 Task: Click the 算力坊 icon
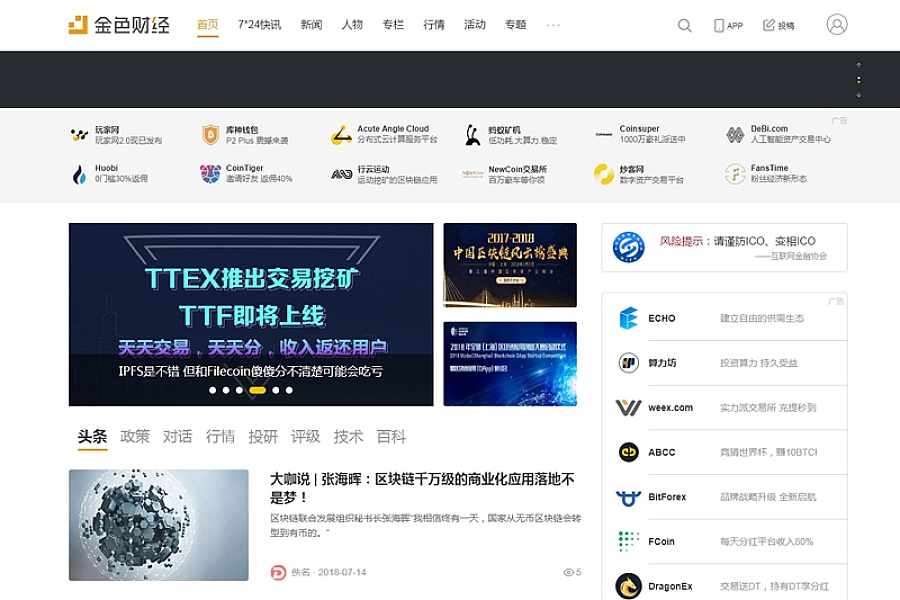point(629,363)
